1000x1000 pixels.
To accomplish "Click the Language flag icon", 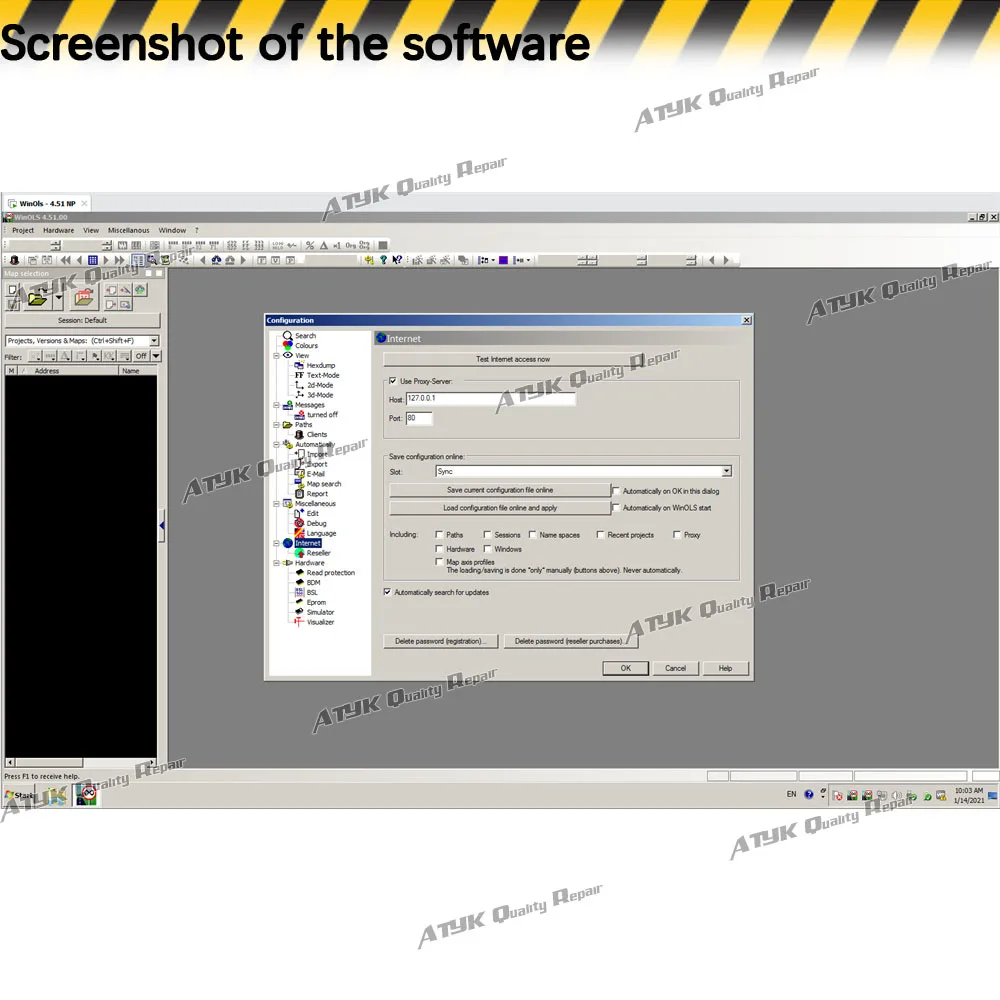I will pos(299,533).
